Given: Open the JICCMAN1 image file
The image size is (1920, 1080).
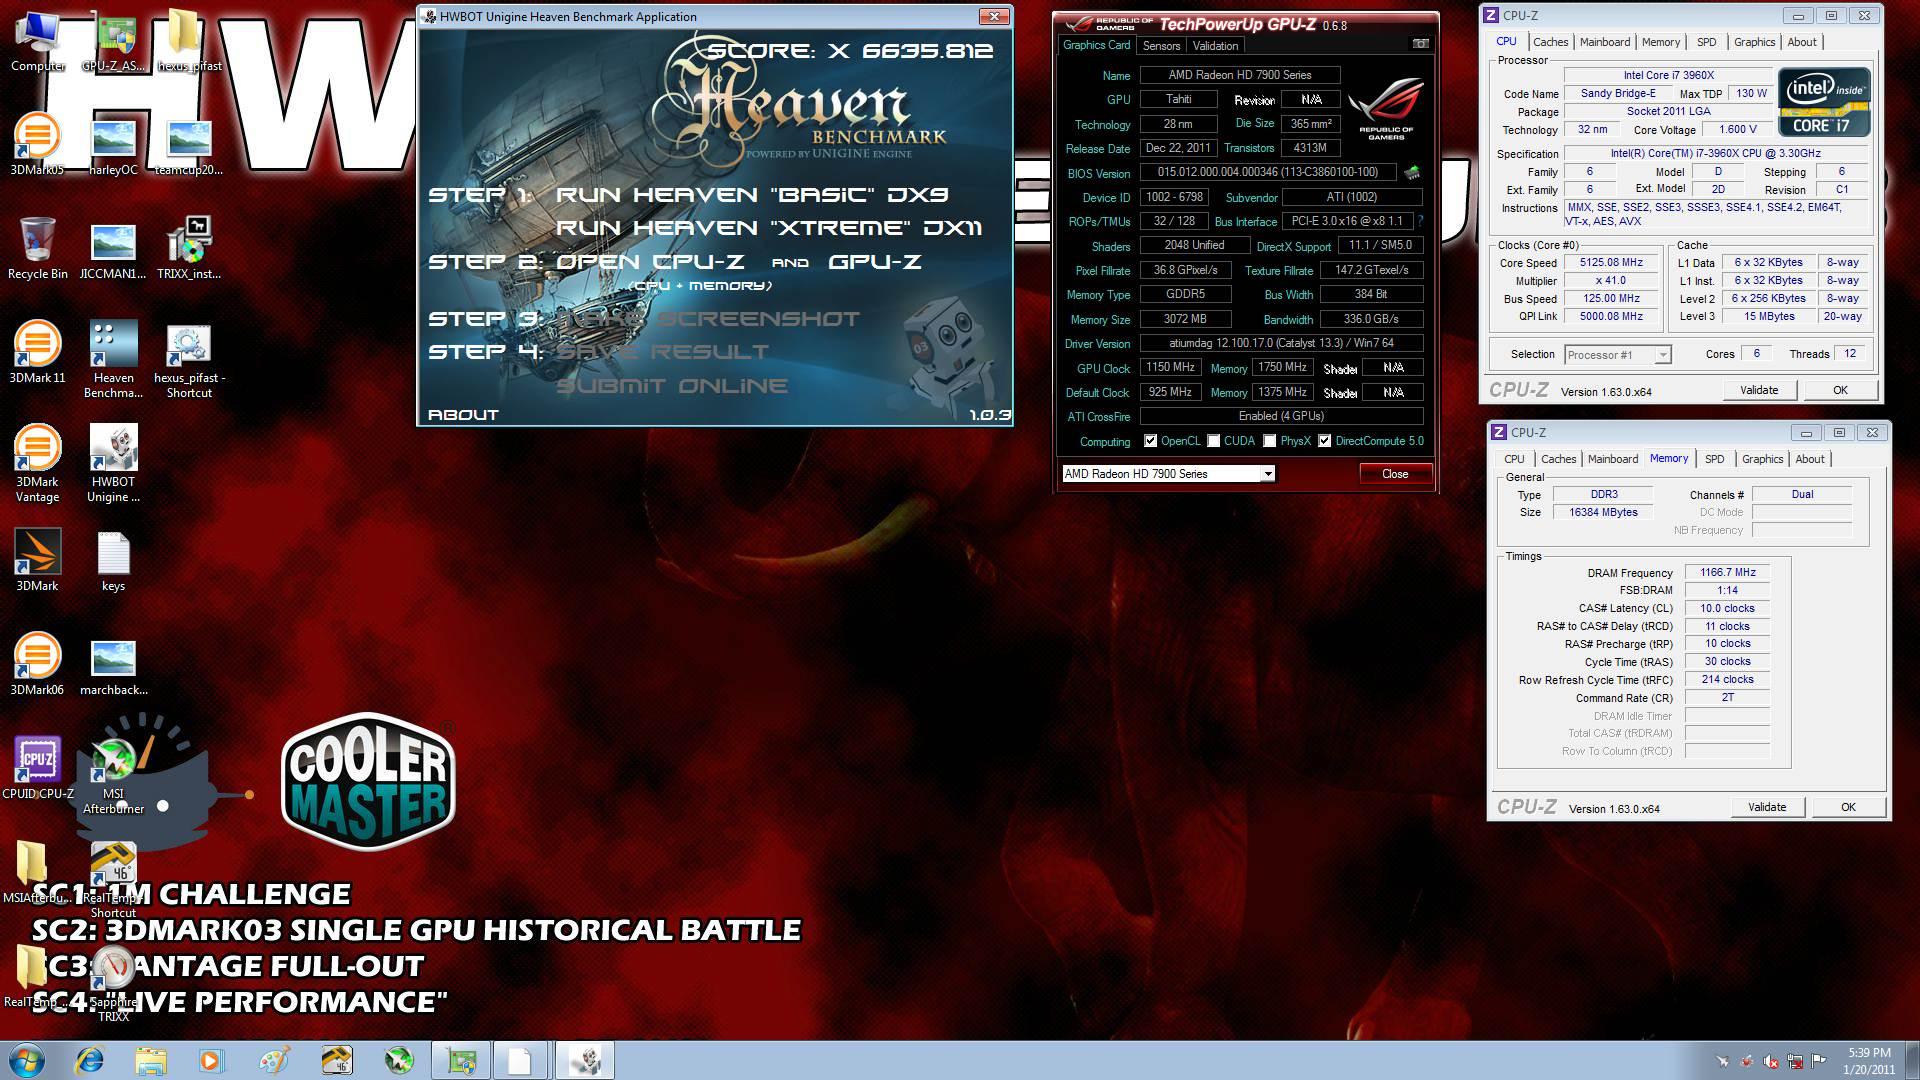Looking at the screenshot, I should coord(113,250).
